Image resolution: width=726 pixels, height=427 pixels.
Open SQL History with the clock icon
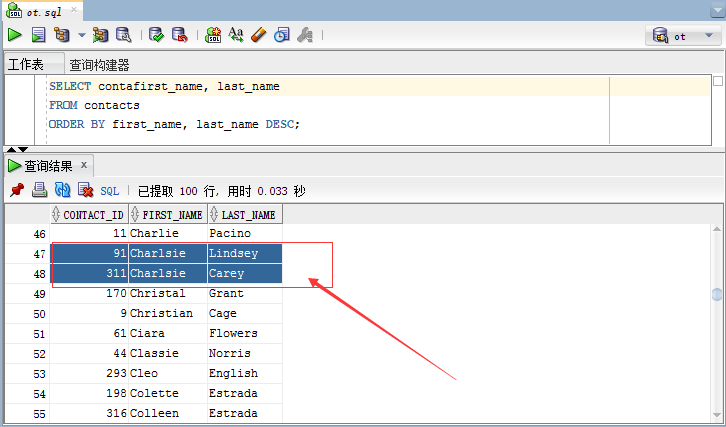282,35
